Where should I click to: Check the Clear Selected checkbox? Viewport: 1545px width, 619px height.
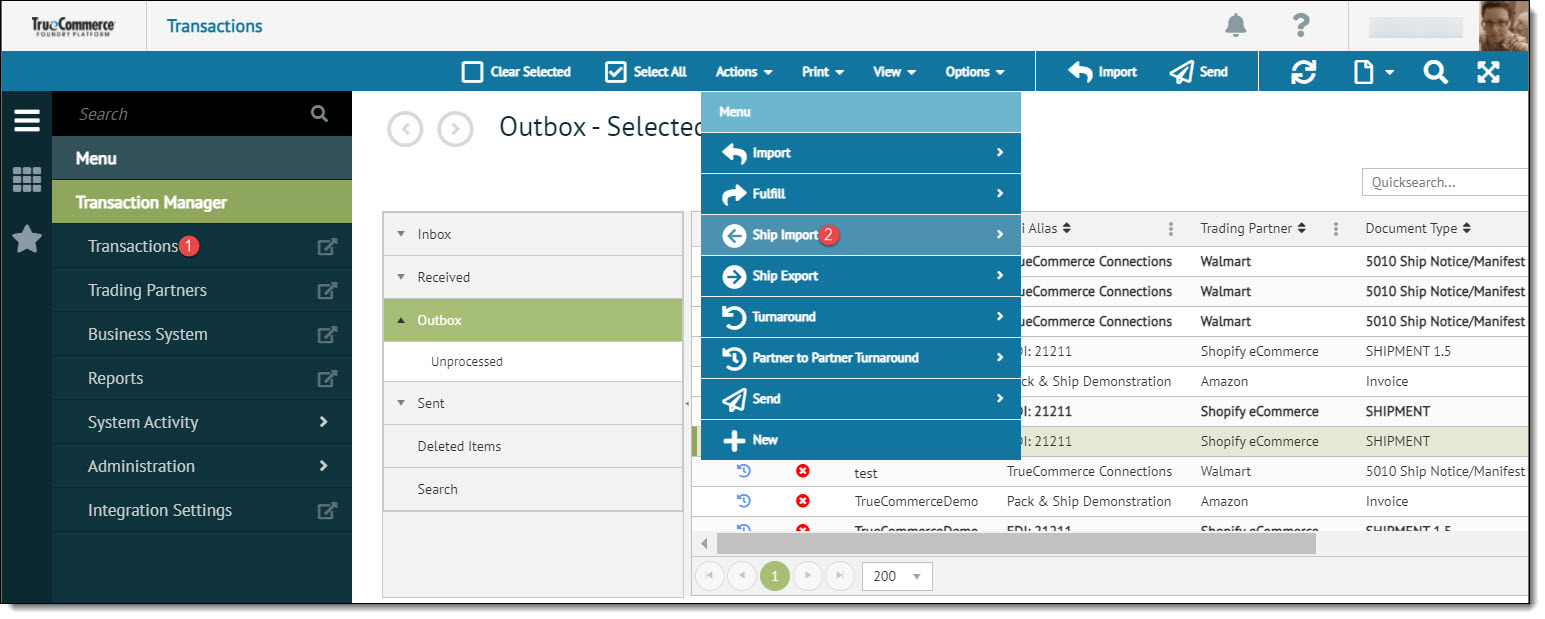472,72
